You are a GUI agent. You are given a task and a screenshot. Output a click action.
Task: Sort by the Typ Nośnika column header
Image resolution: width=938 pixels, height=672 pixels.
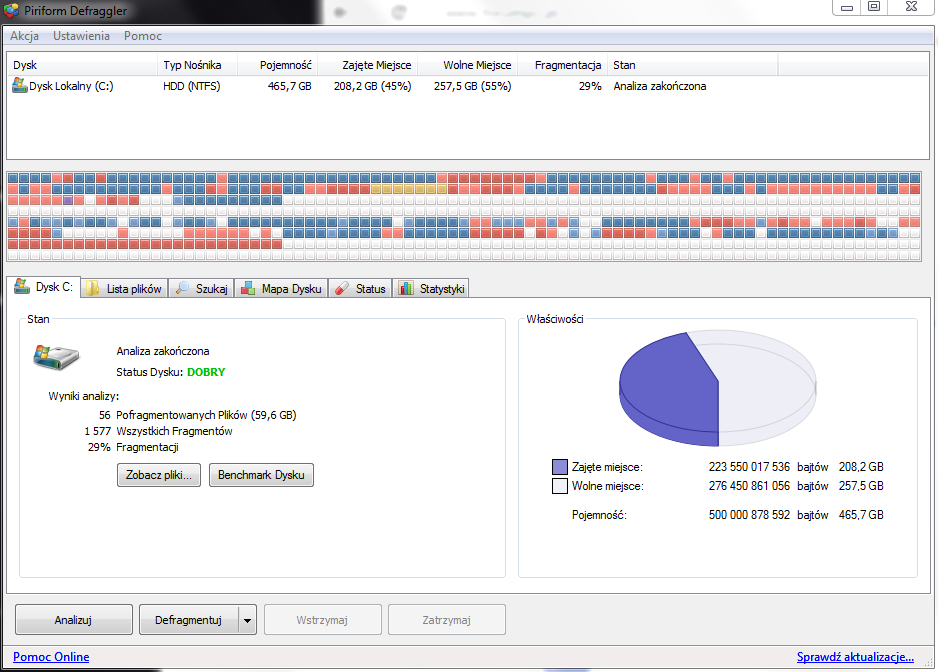(197, 65)
